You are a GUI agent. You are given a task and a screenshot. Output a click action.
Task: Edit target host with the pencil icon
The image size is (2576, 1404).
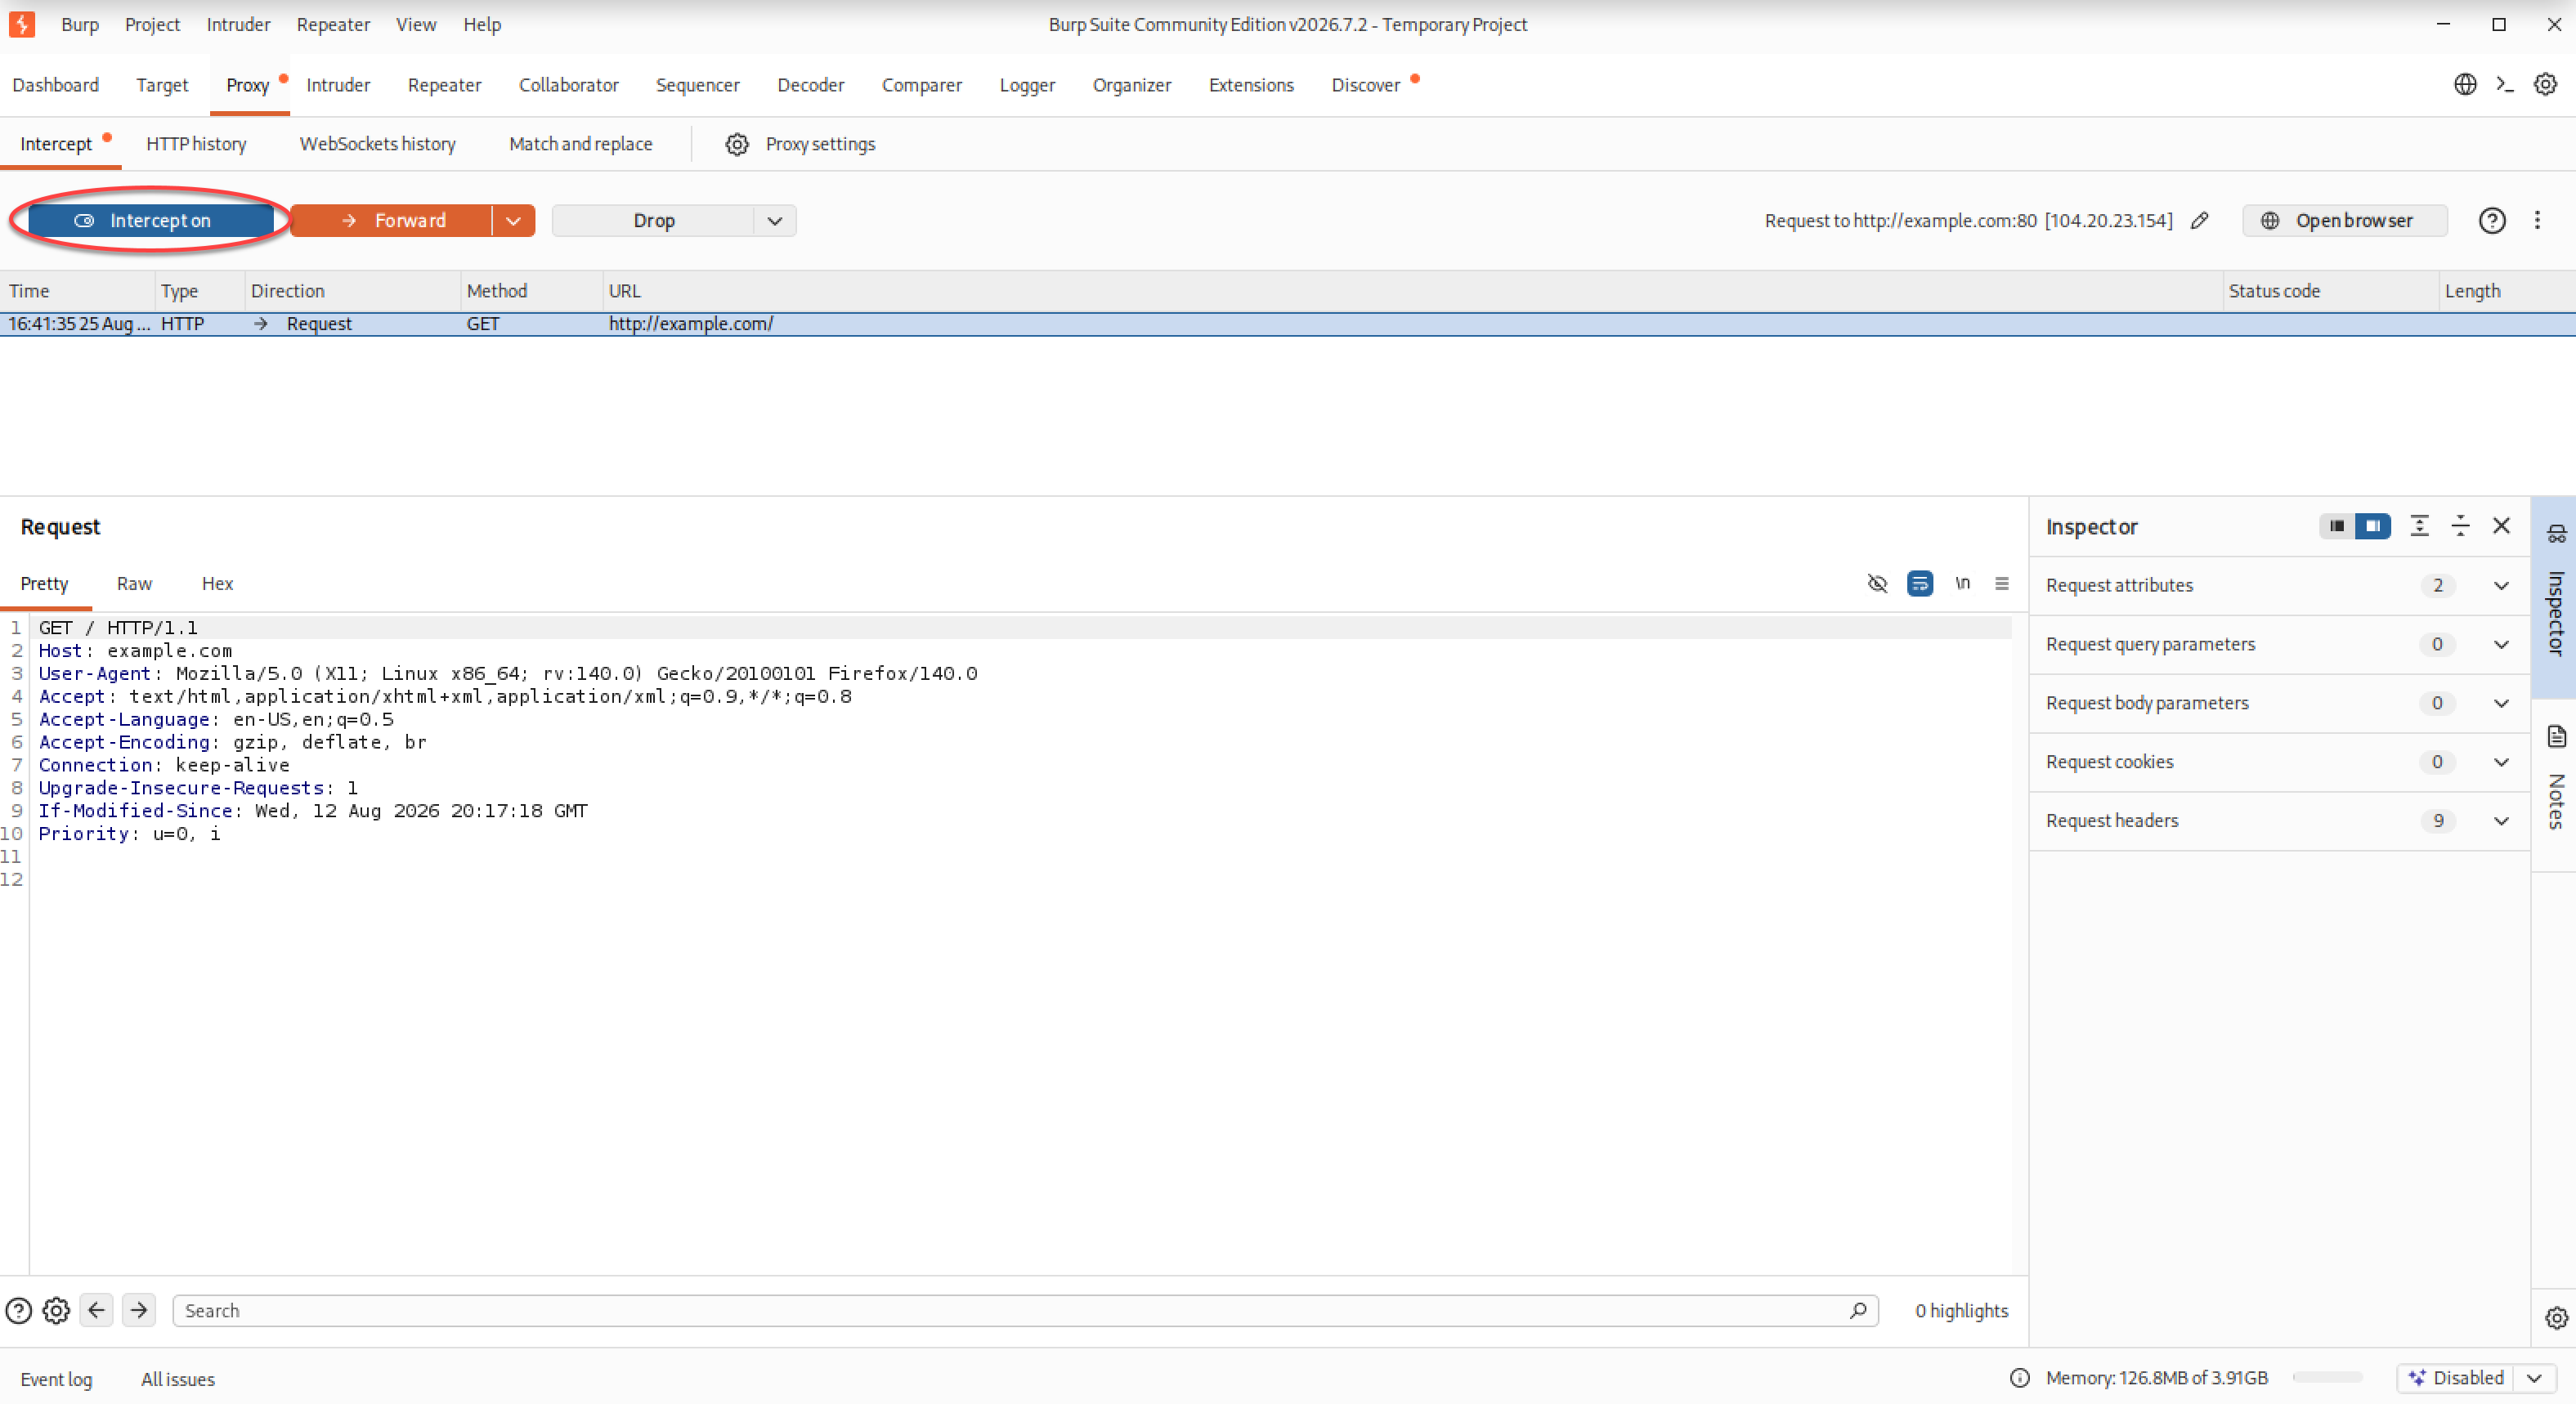click(x=2199, y=221)
